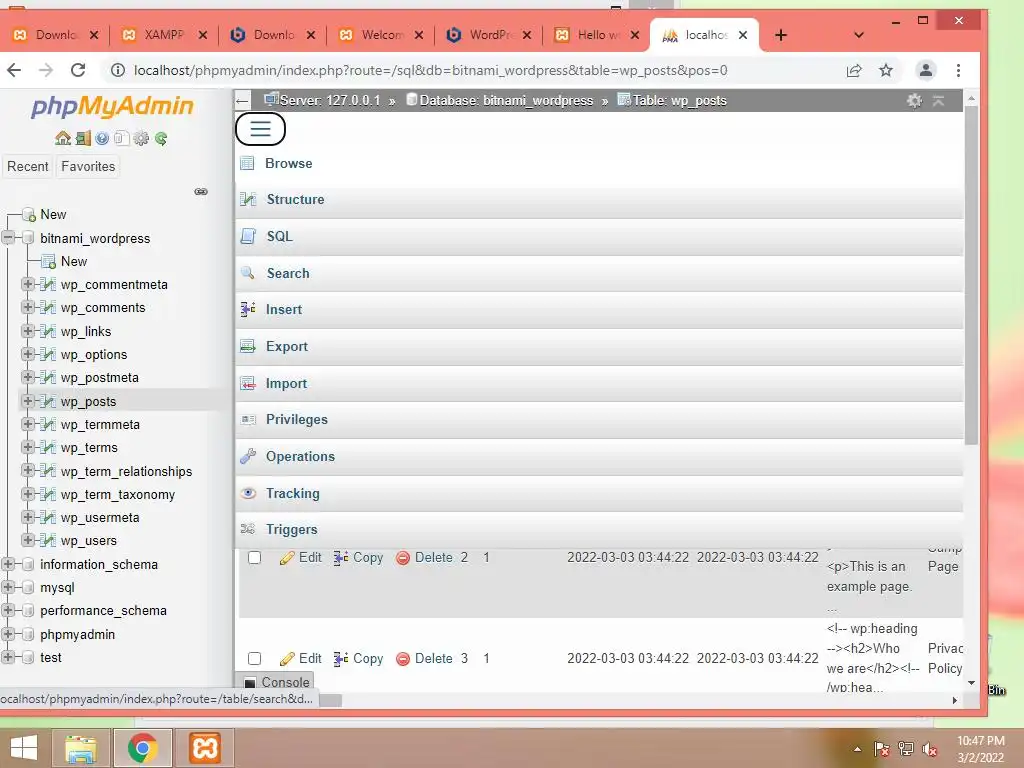Click the Copy icon for row 2
Viewport: 1024px width, 768px height.
coord(340,558)
